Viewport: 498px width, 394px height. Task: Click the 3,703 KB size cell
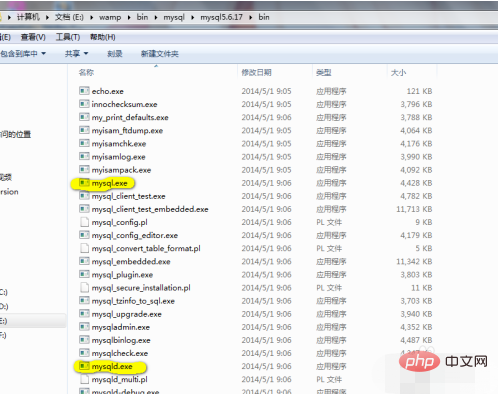tap(416, 301)
